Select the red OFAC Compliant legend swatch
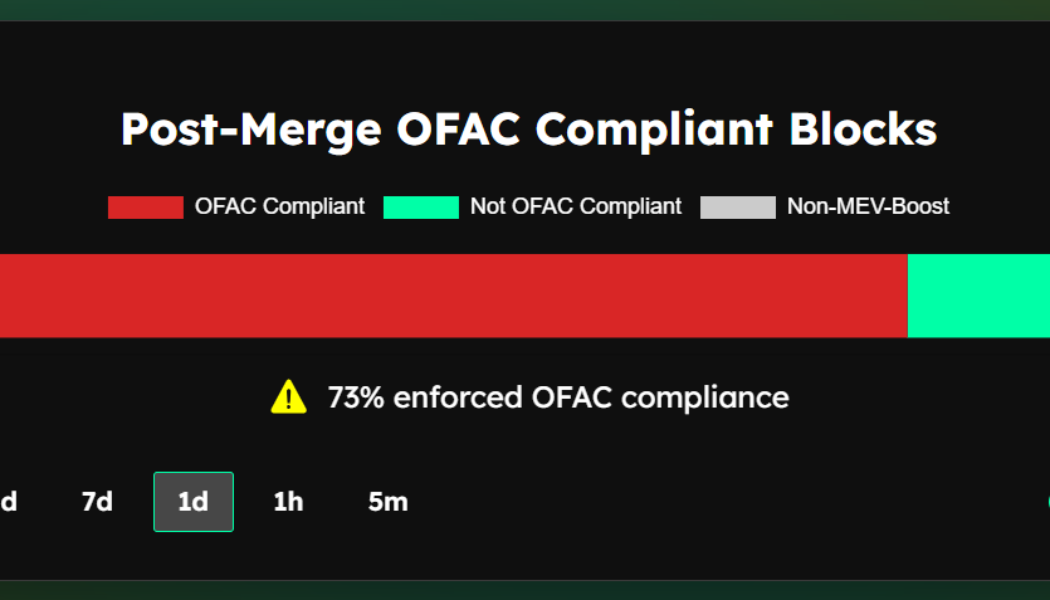This screenshot has width=1050, height=600. pos(145,206)
